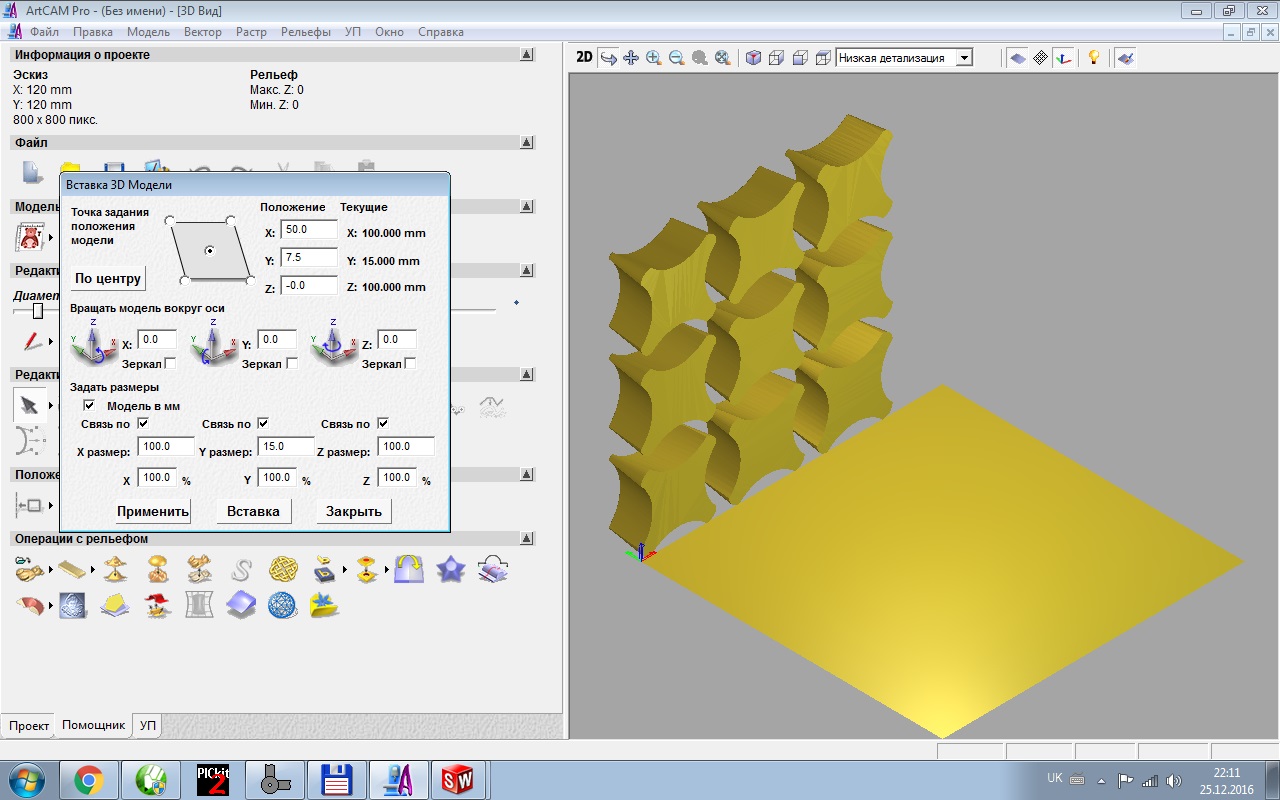Viewport: 1280px width, 800px height.
Task: Click the volume speaker tray icon
Action: tap(1173, 780)
